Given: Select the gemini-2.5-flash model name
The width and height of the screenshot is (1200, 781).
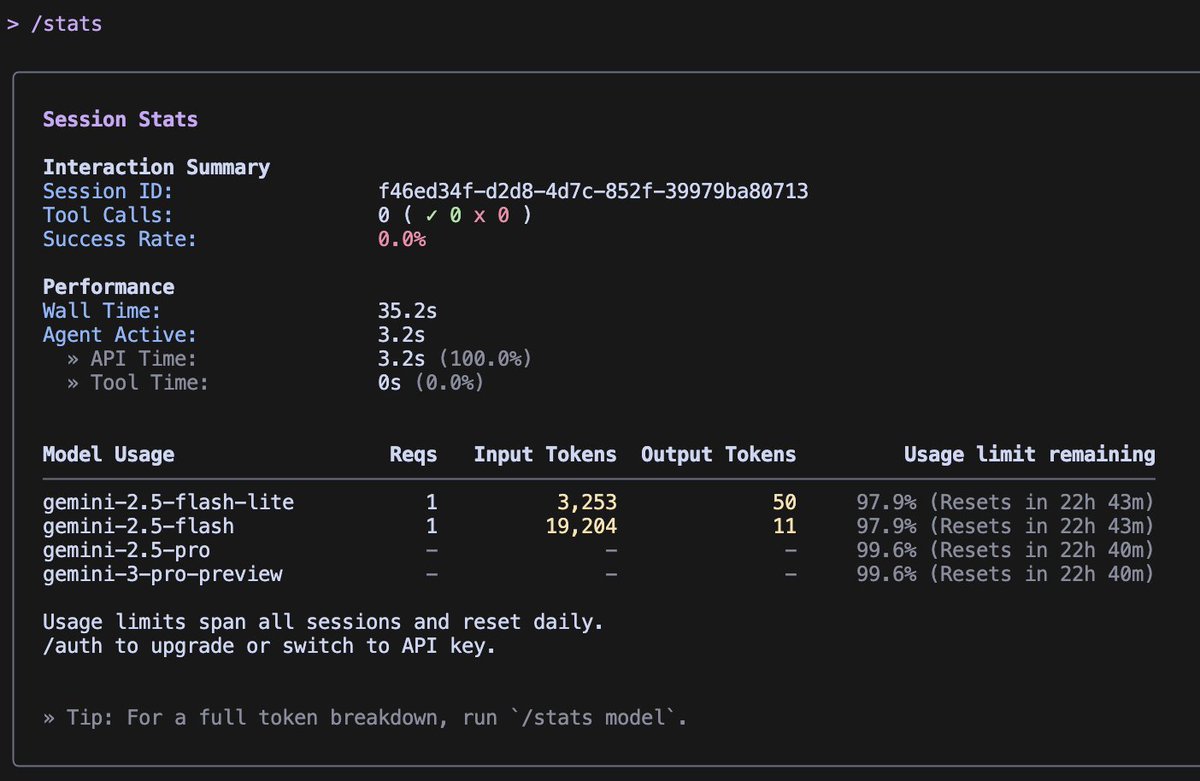Looking at the screenshot, I should (138, 527).
